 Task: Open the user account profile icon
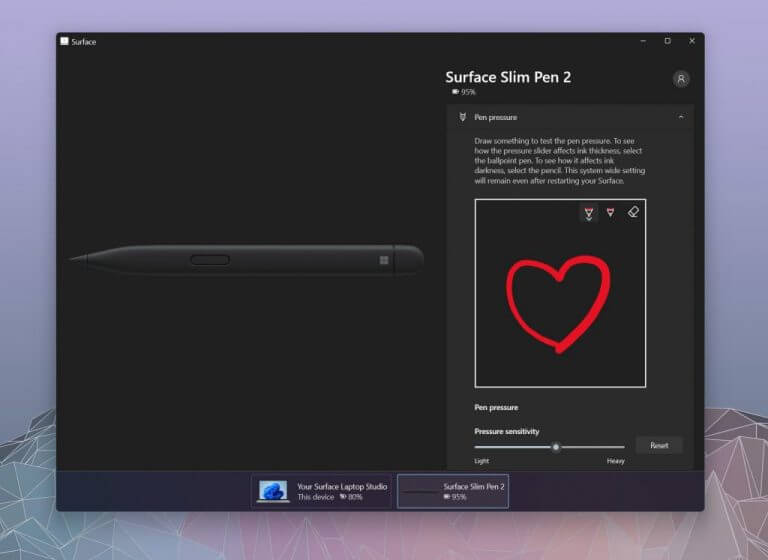tap(681, 79)
